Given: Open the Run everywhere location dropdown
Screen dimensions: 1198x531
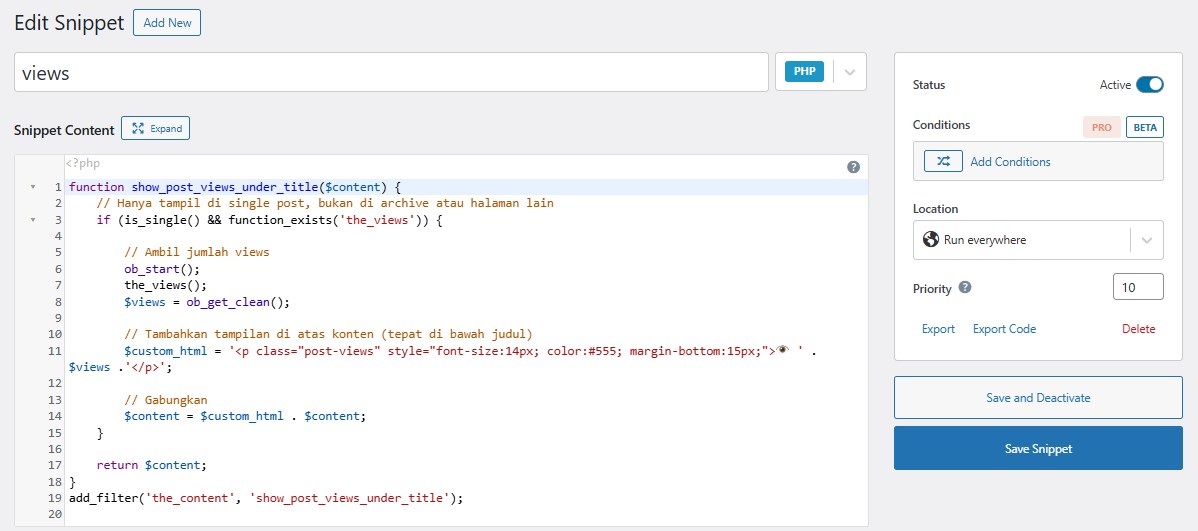Looking at the screenshot, I should 1146,240.
